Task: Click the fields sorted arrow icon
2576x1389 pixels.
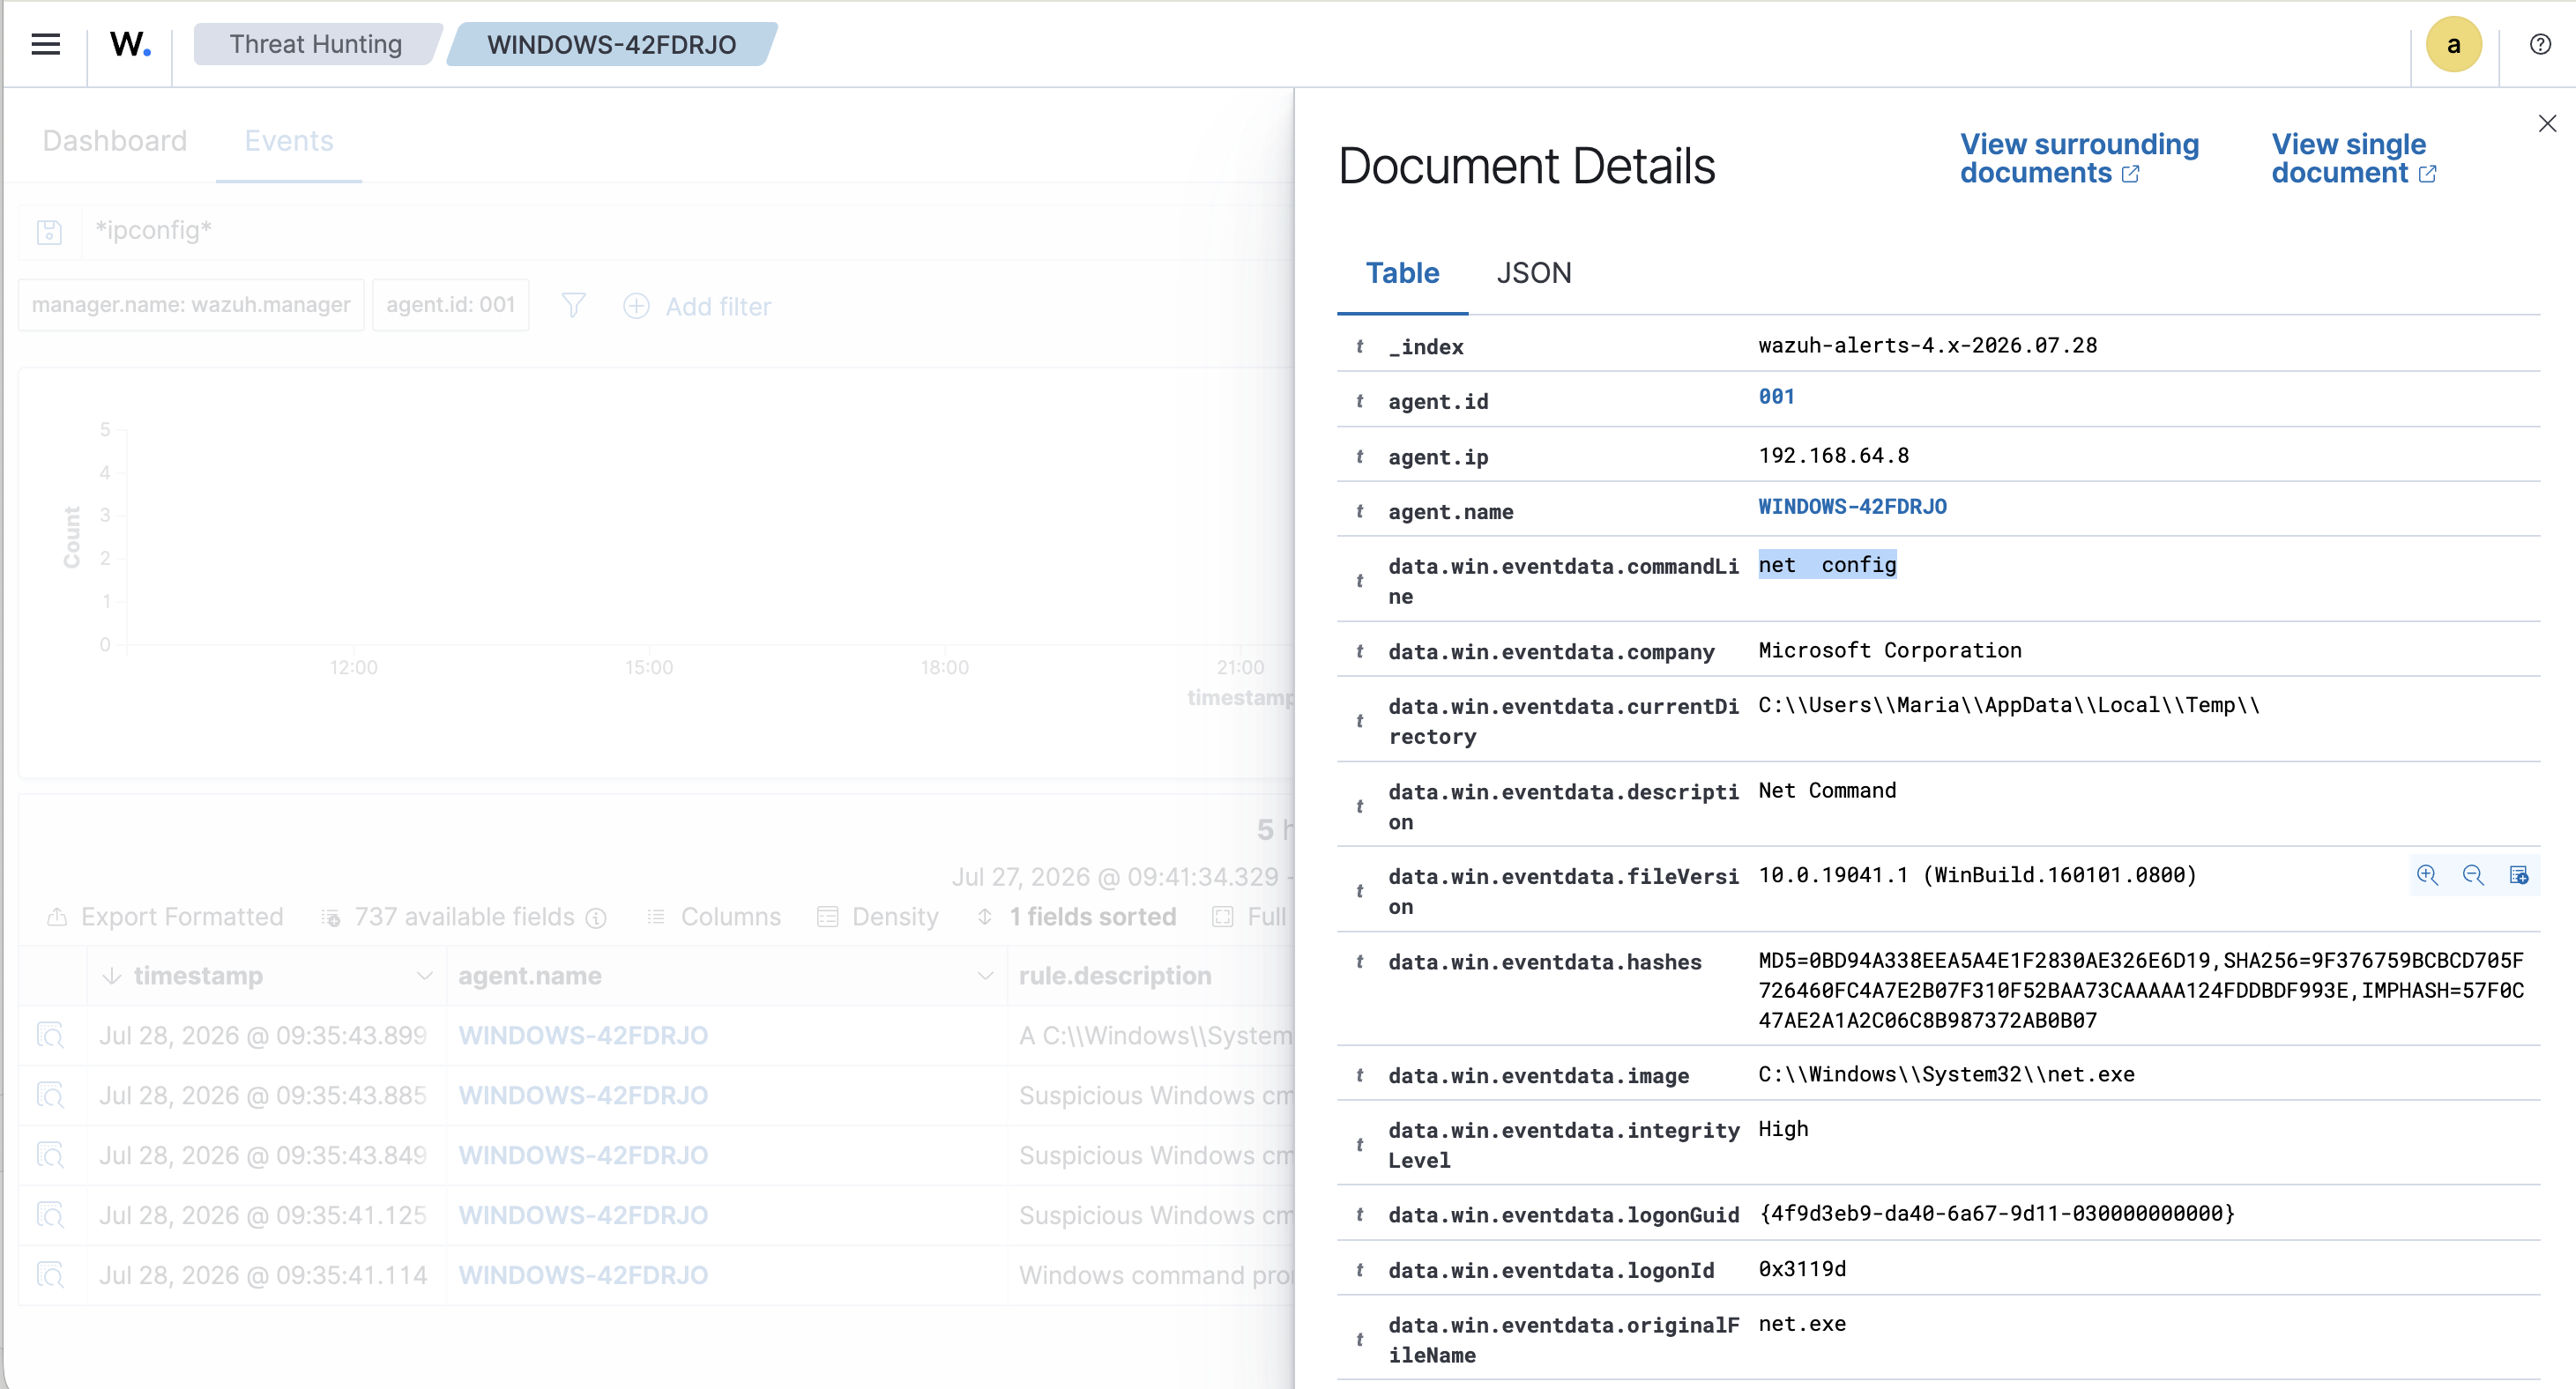Action: point(985,916)
